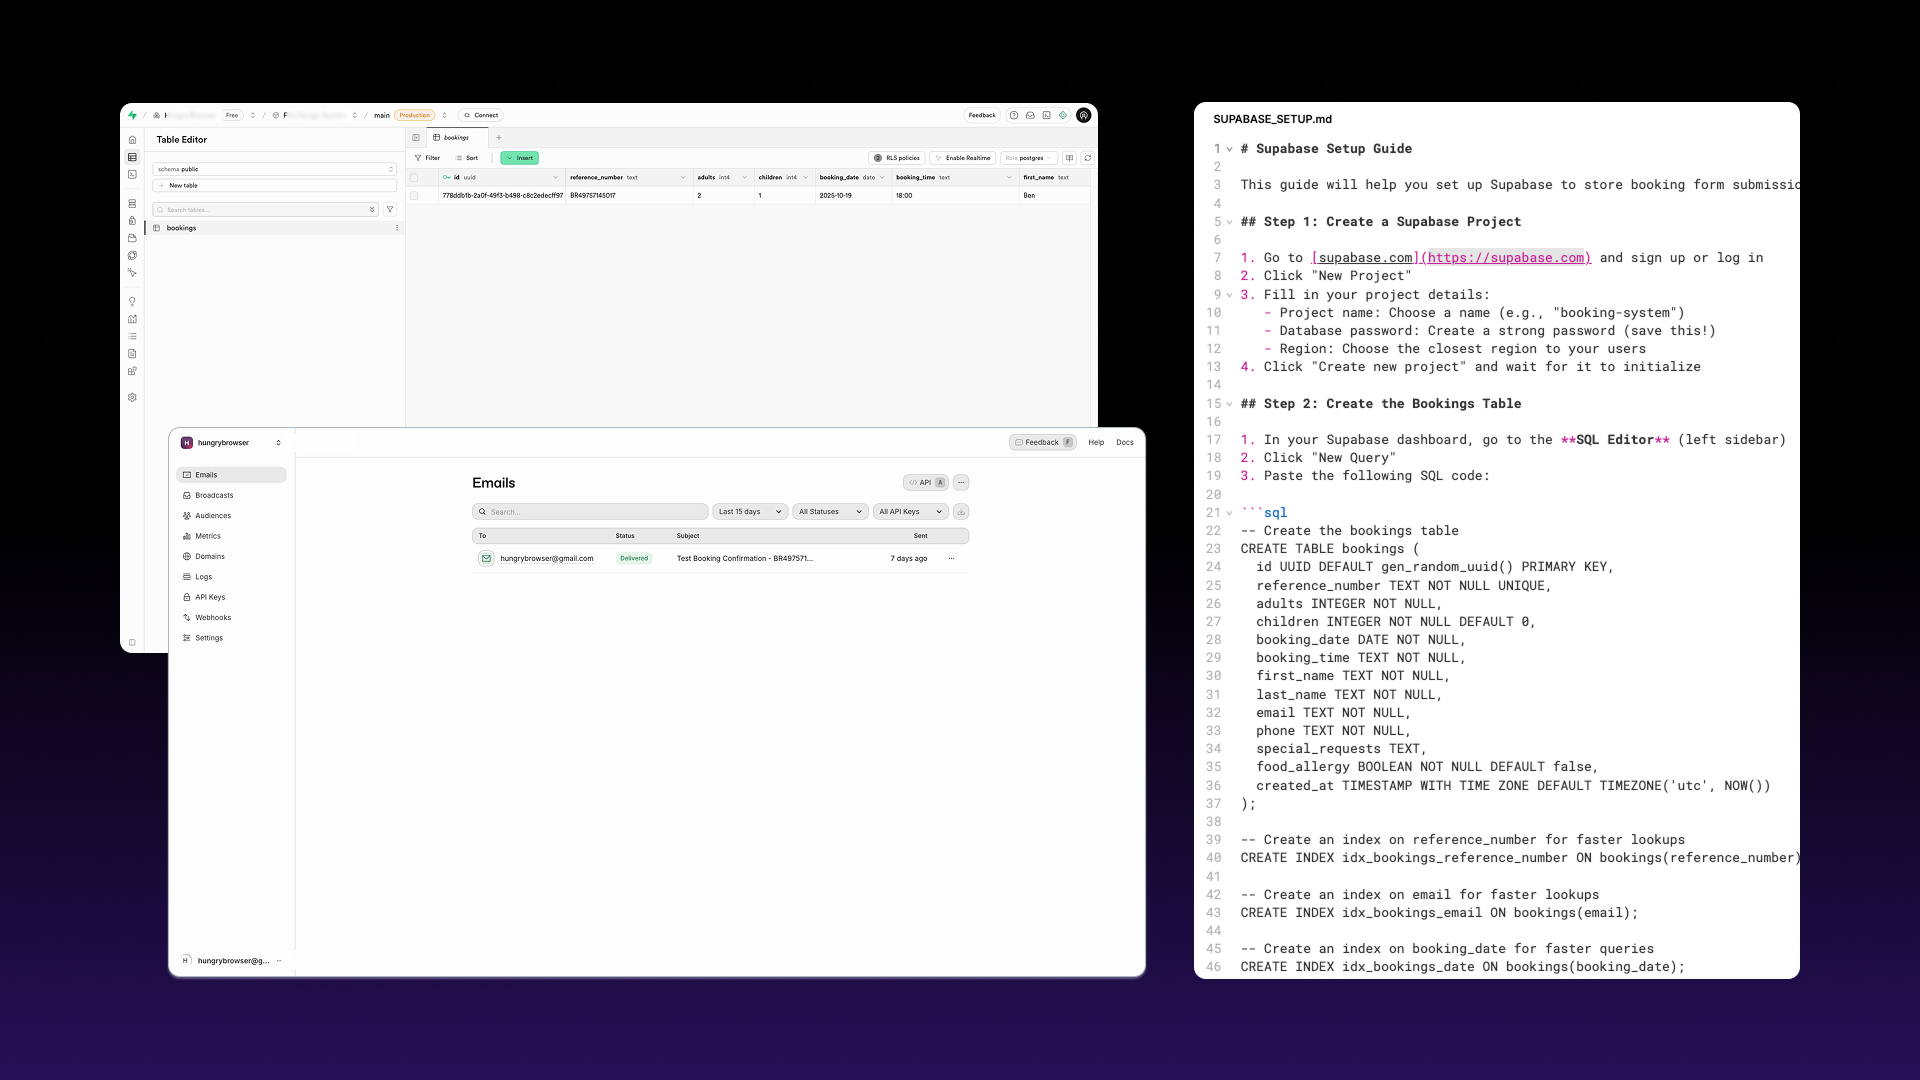Open the Docs menu item in Resend
The image size is (1920, 1080).
1126,442
